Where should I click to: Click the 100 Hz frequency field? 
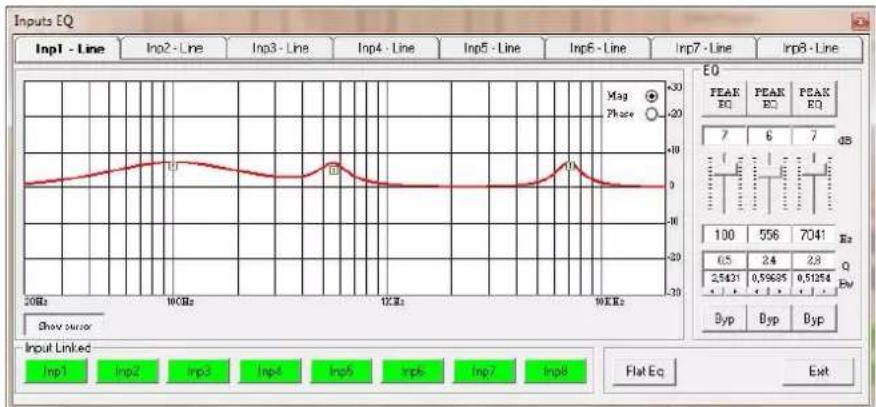724,235
